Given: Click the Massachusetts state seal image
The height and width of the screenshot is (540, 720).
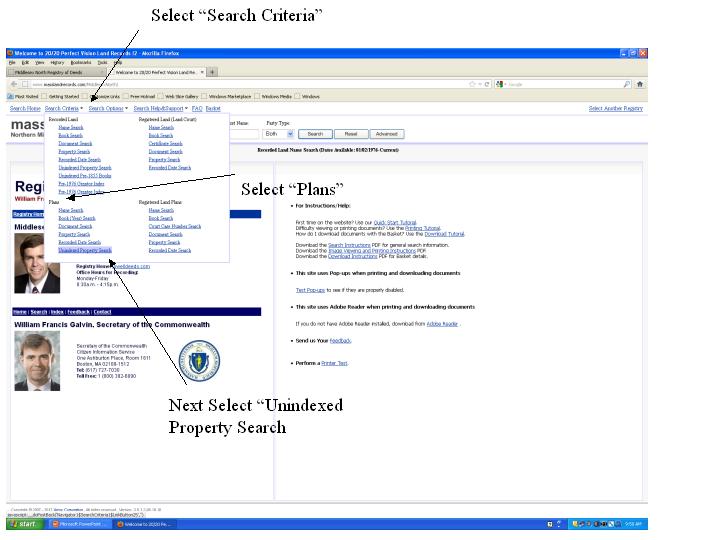Looking at the screenshot, I should [x=199, y=360].
